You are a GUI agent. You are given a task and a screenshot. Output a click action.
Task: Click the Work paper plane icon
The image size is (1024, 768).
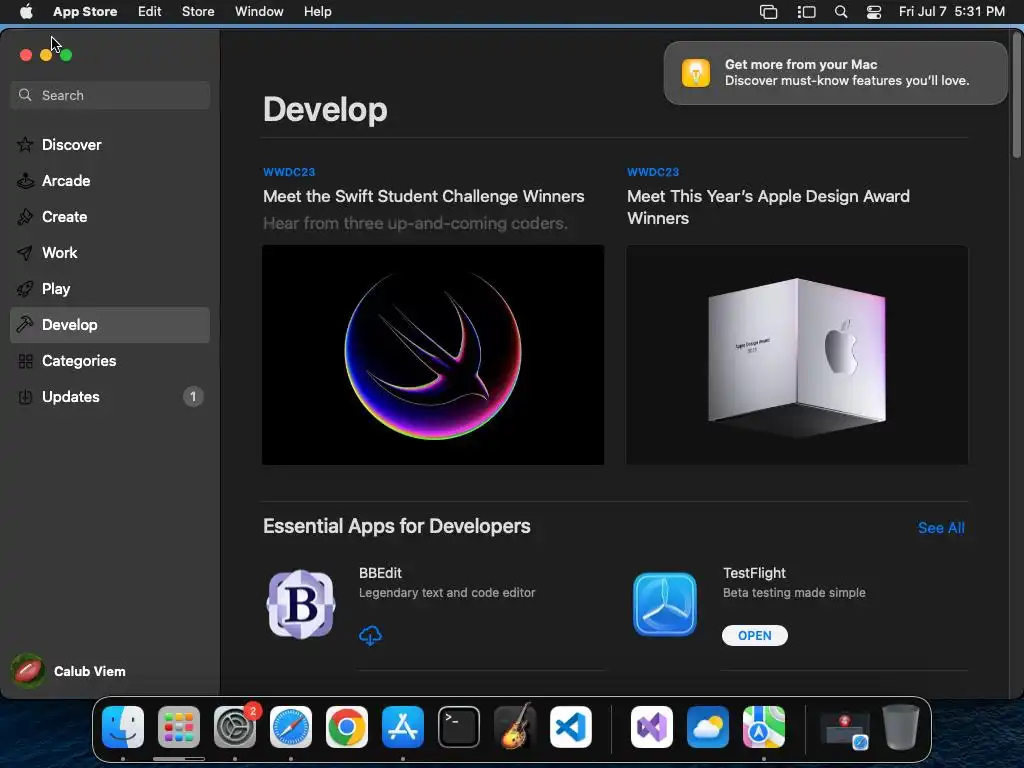point(25,253)
